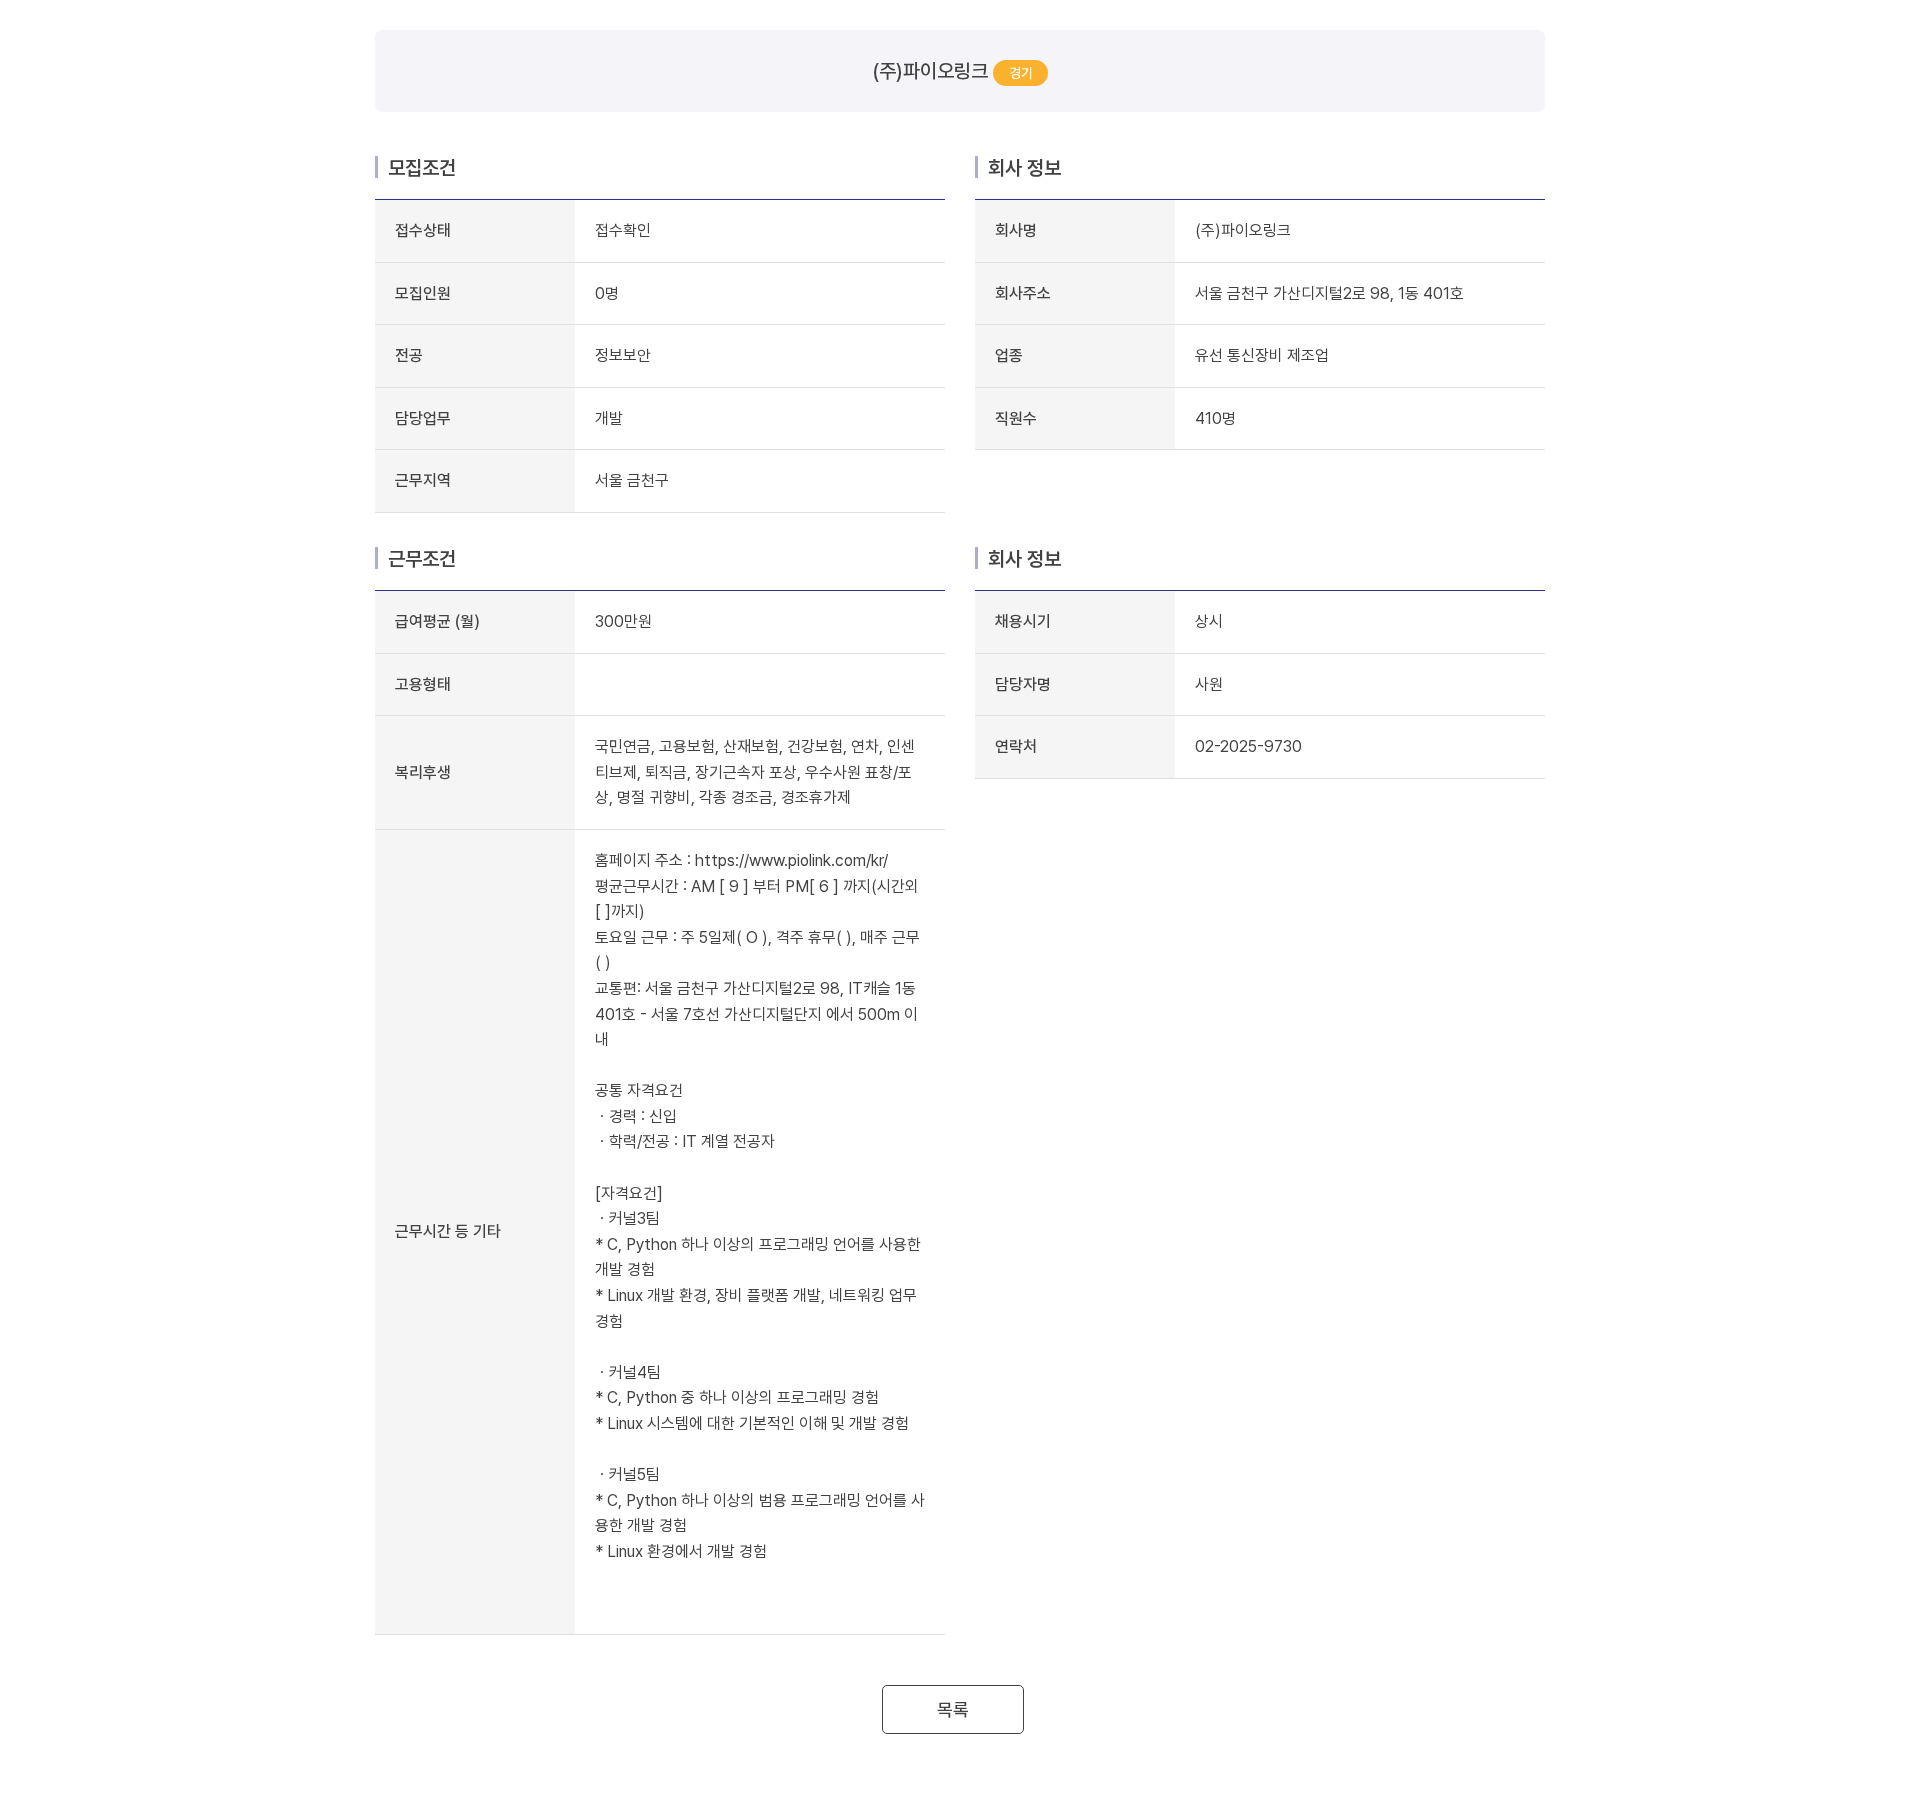Click company name value (주)파이오링크 in table
This screenshot has width=1920, height=1814.
tap(1243, 230)
